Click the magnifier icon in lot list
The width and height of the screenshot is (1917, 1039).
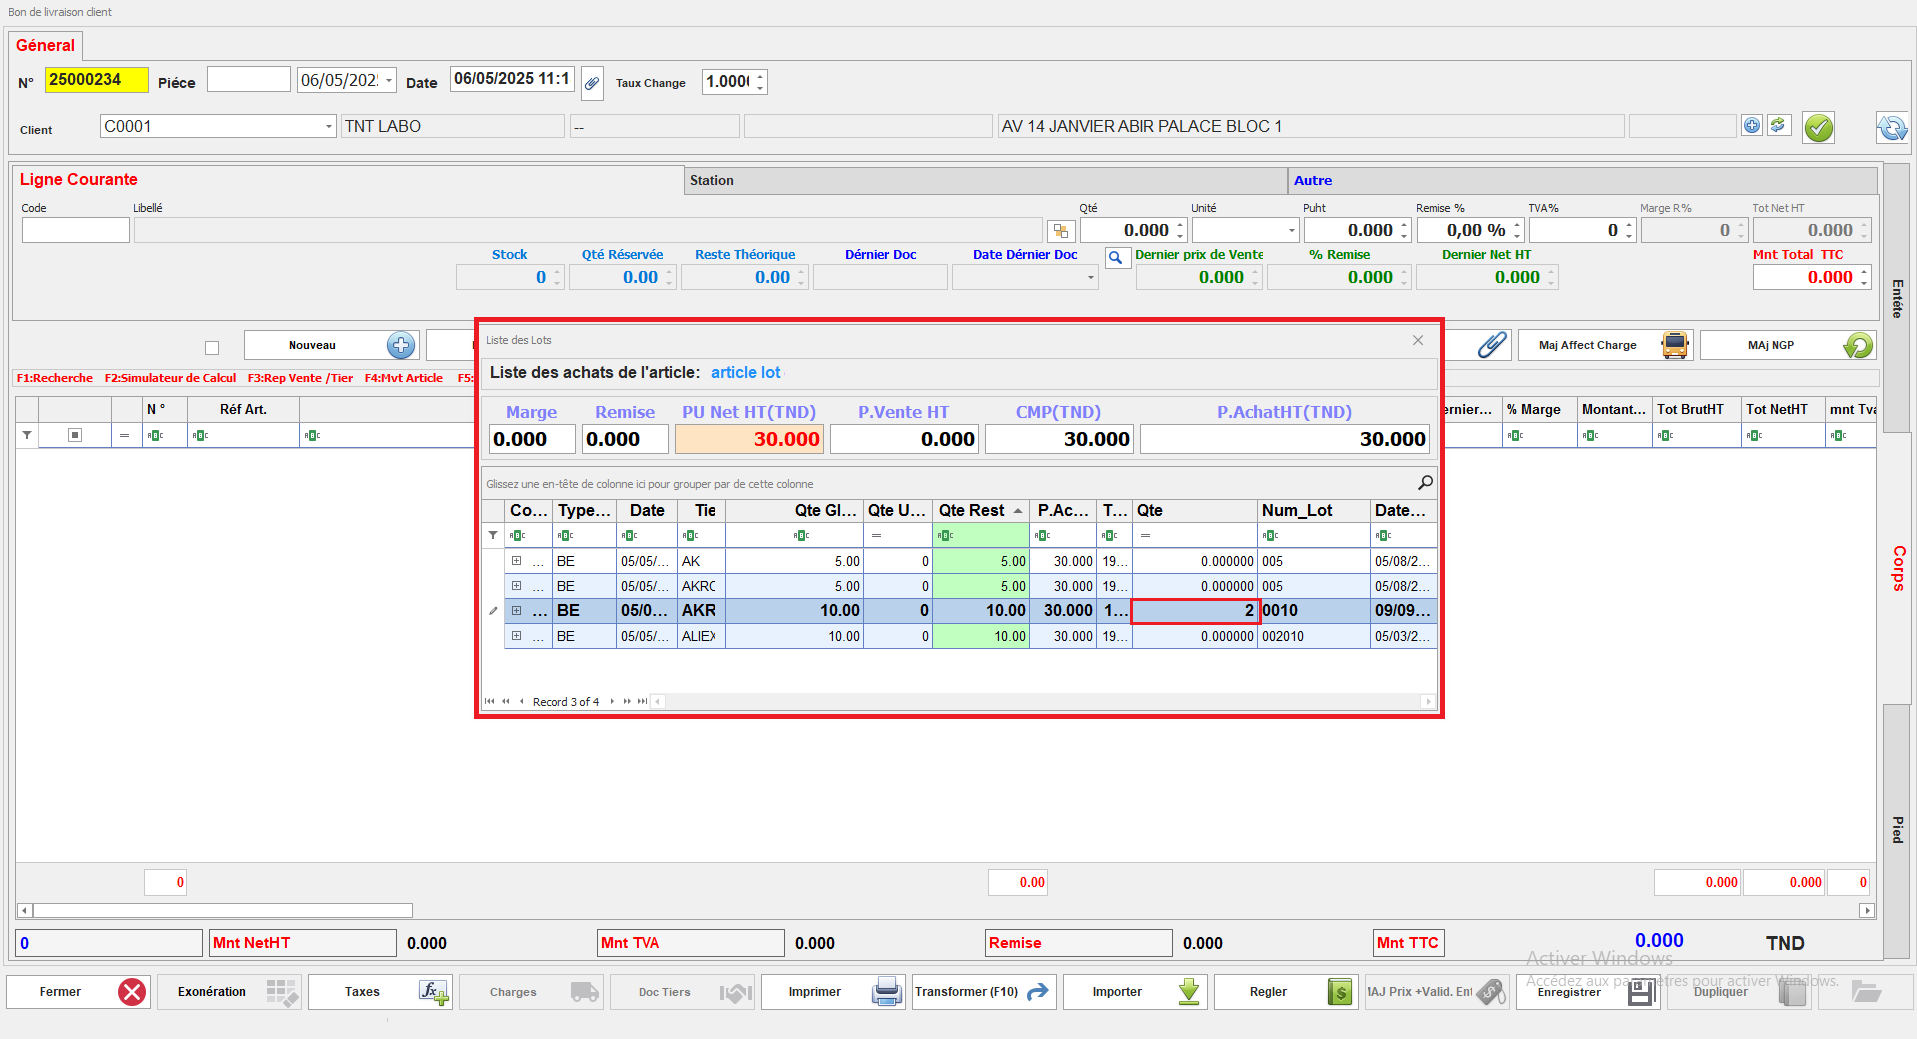point(1425,483)
